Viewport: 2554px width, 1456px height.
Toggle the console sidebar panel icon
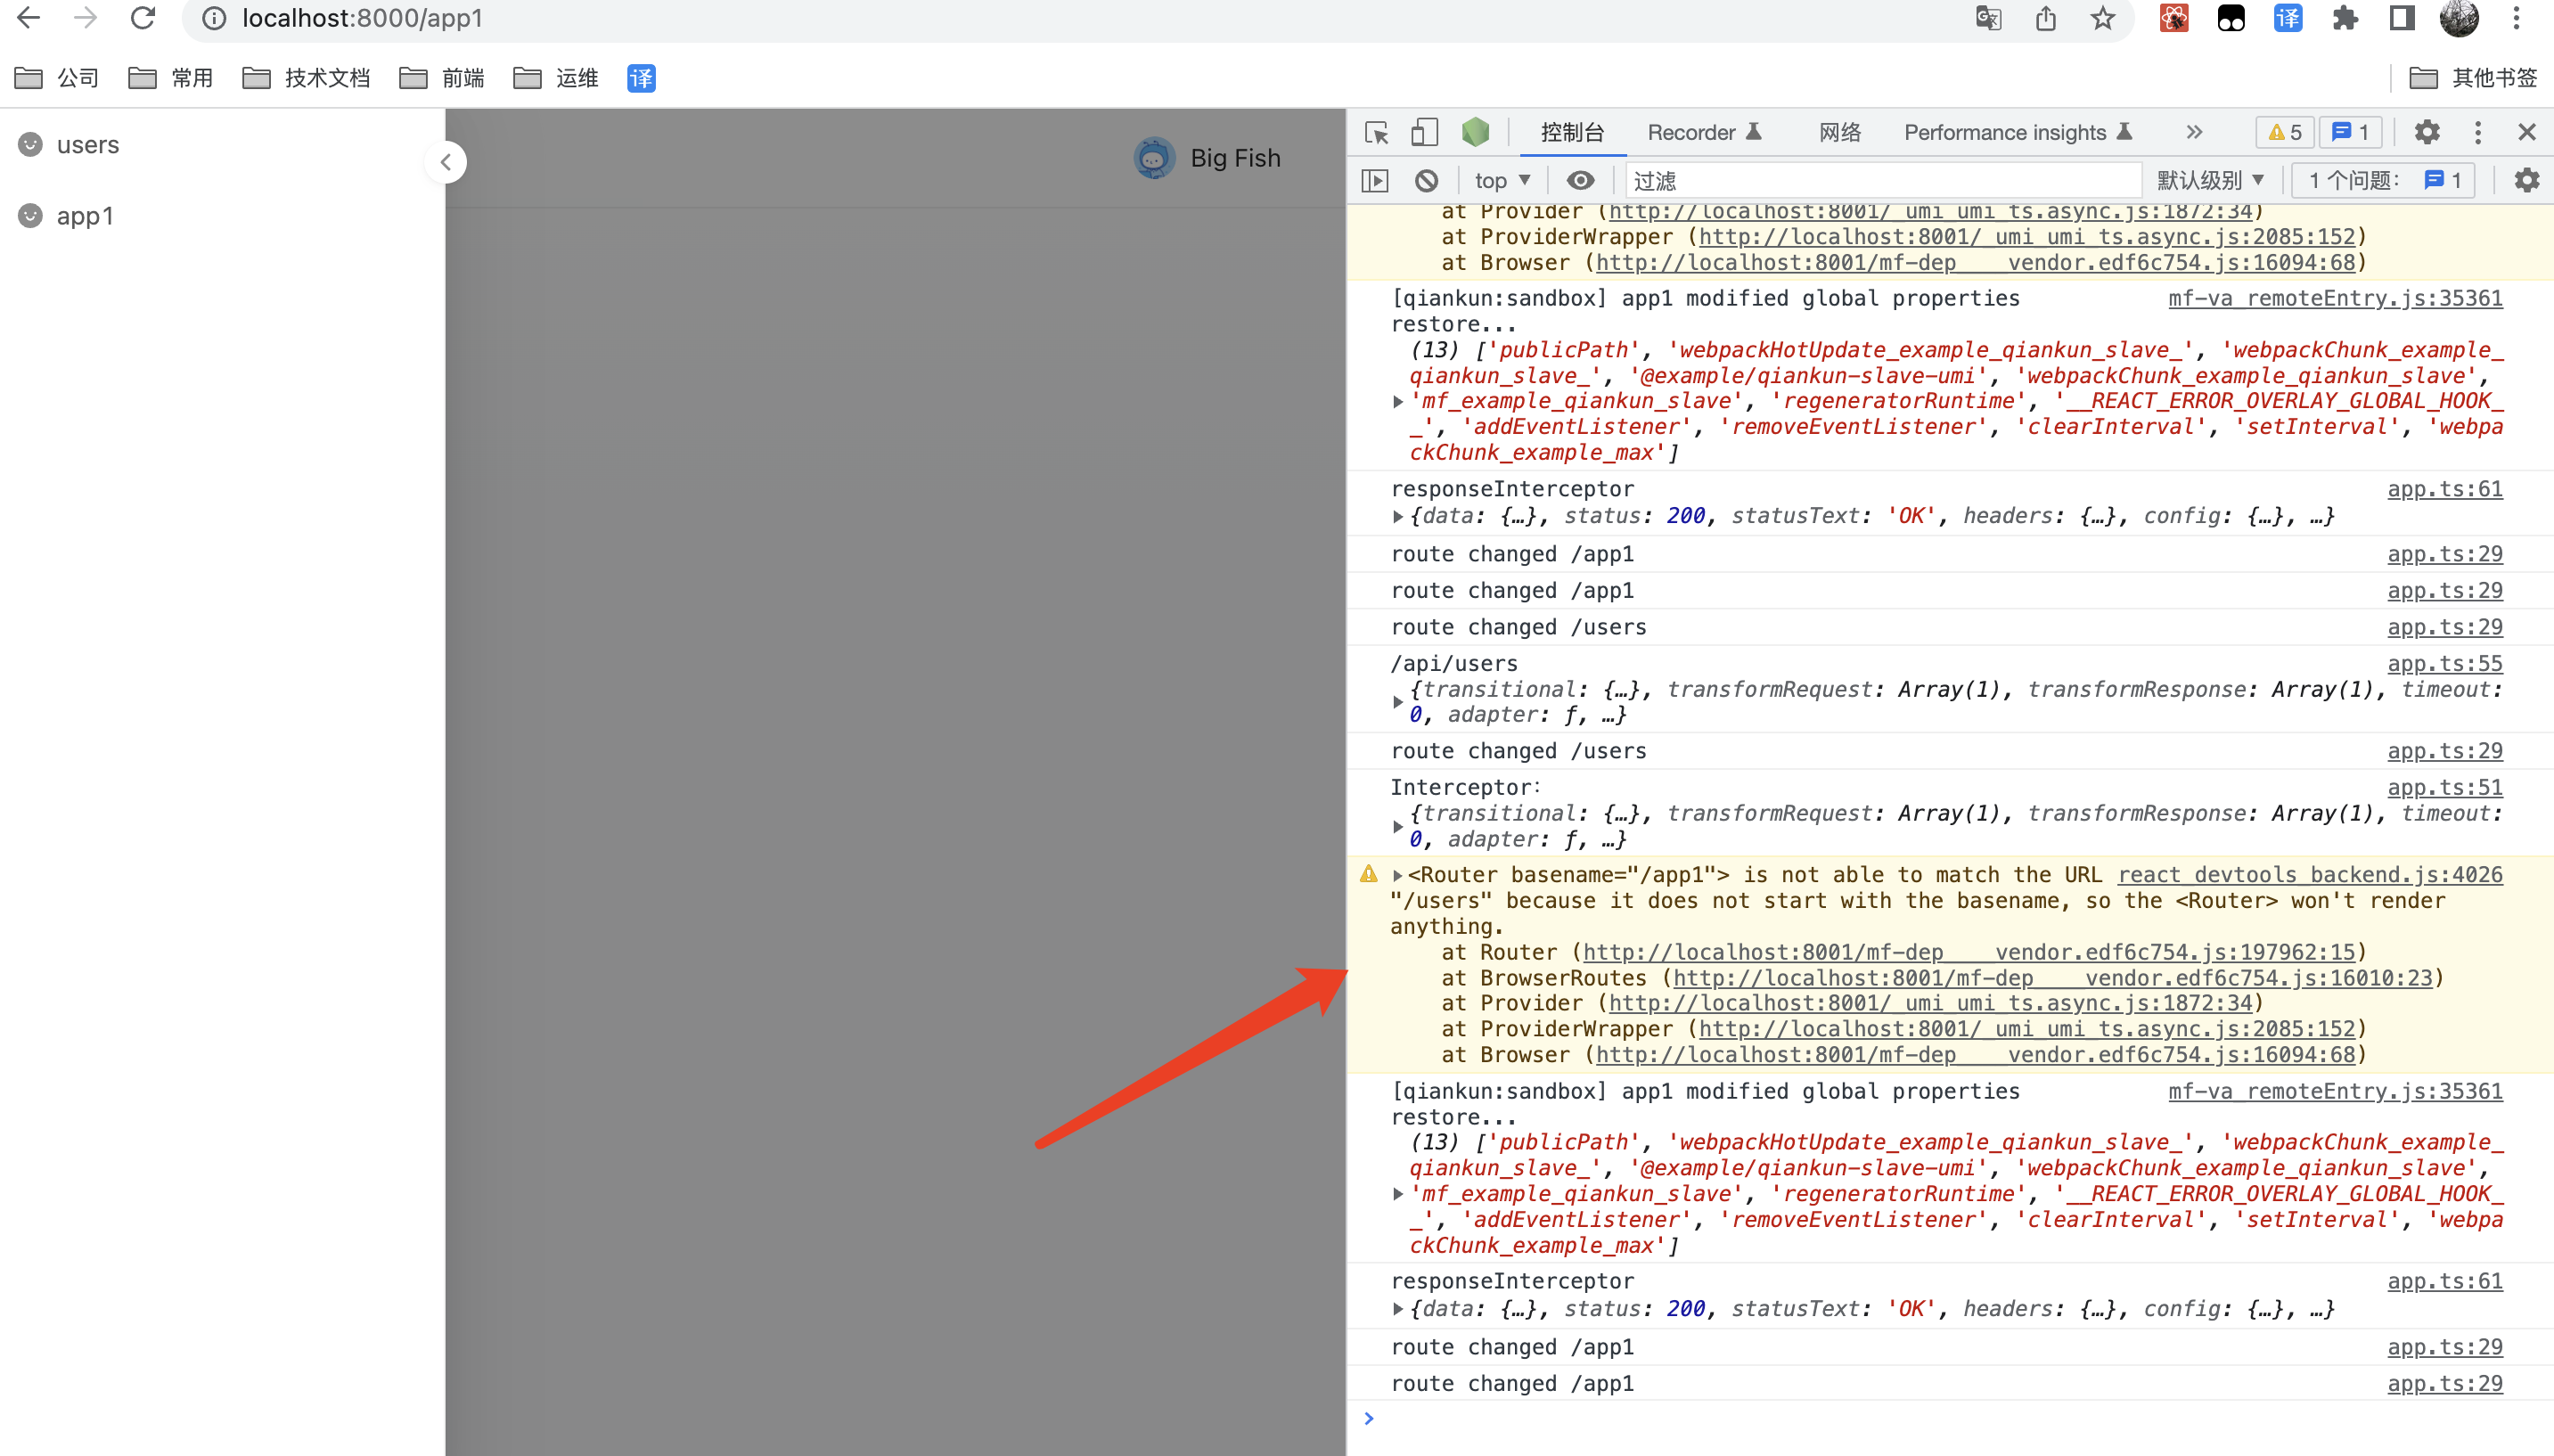1375,180
